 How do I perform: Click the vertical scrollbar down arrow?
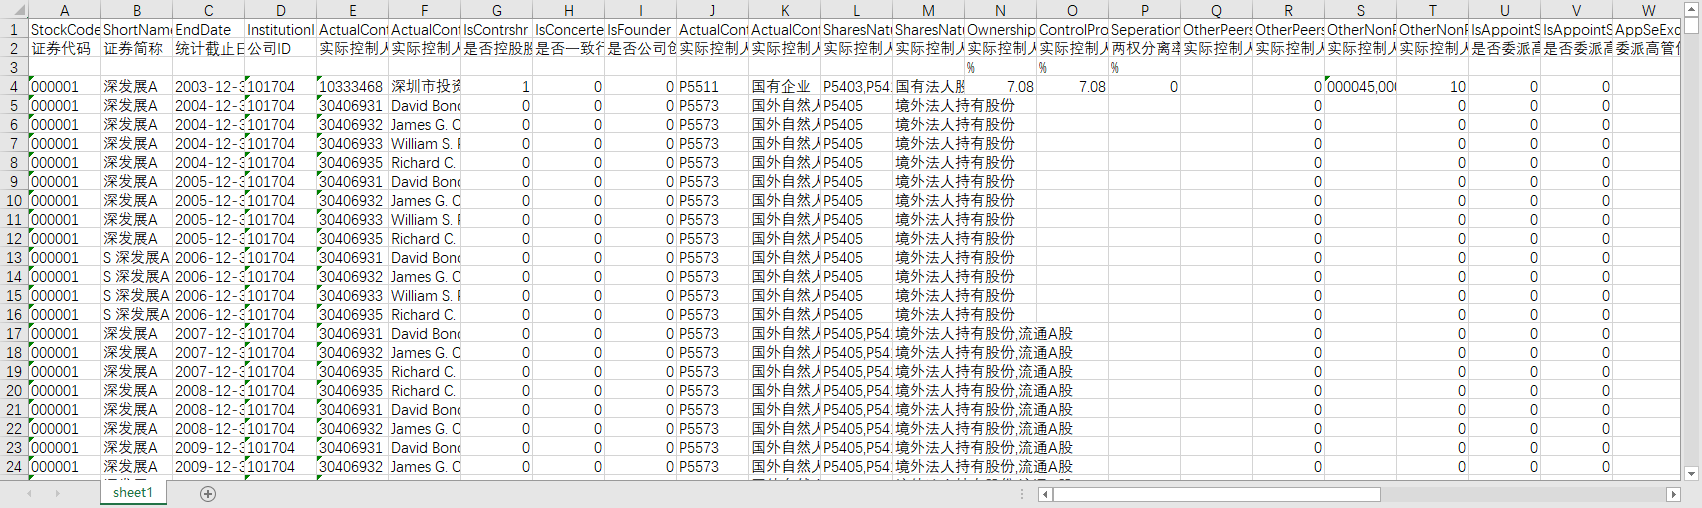tap(1691, 474)
